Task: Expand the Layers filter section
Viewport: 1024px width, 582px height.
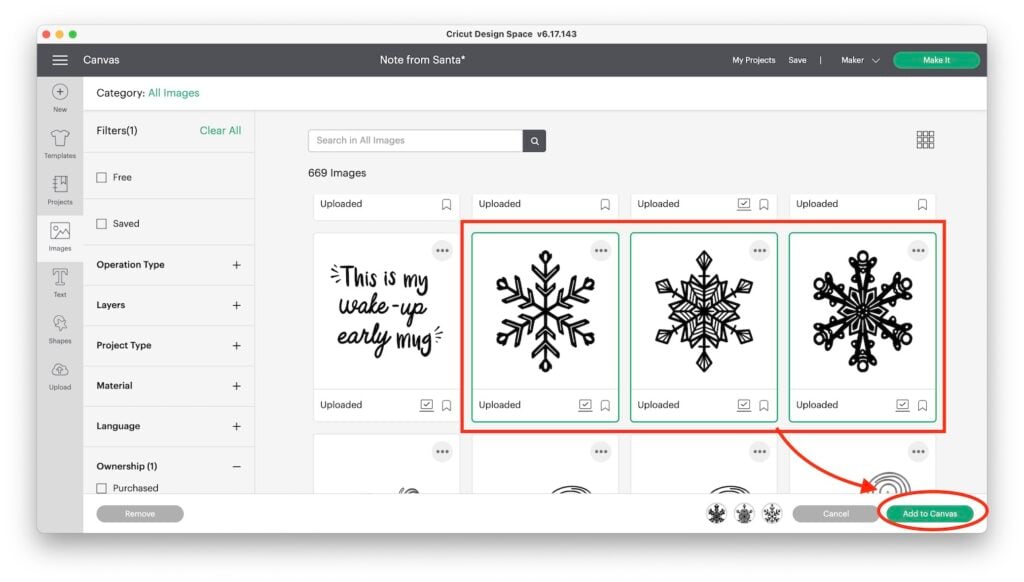Action: (236, 306)
